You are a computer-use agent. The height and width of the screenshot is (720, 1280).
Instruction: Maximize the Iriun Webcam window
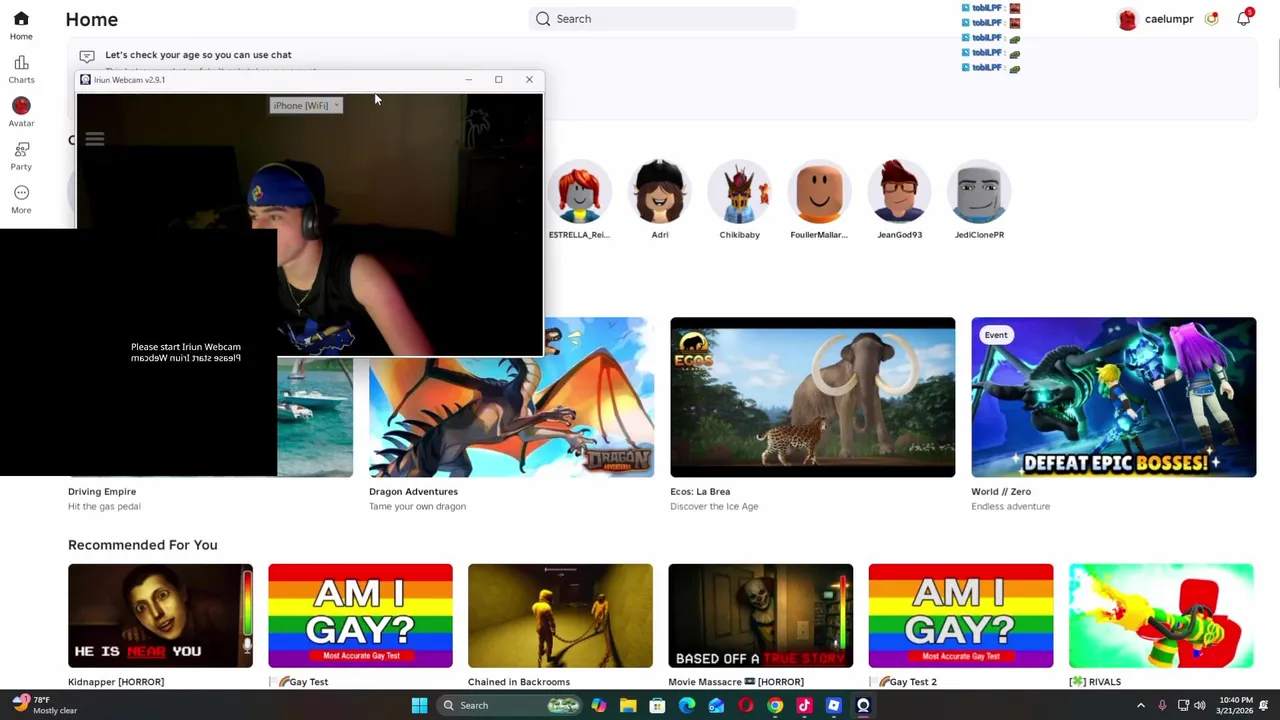(x=498, y=79)
